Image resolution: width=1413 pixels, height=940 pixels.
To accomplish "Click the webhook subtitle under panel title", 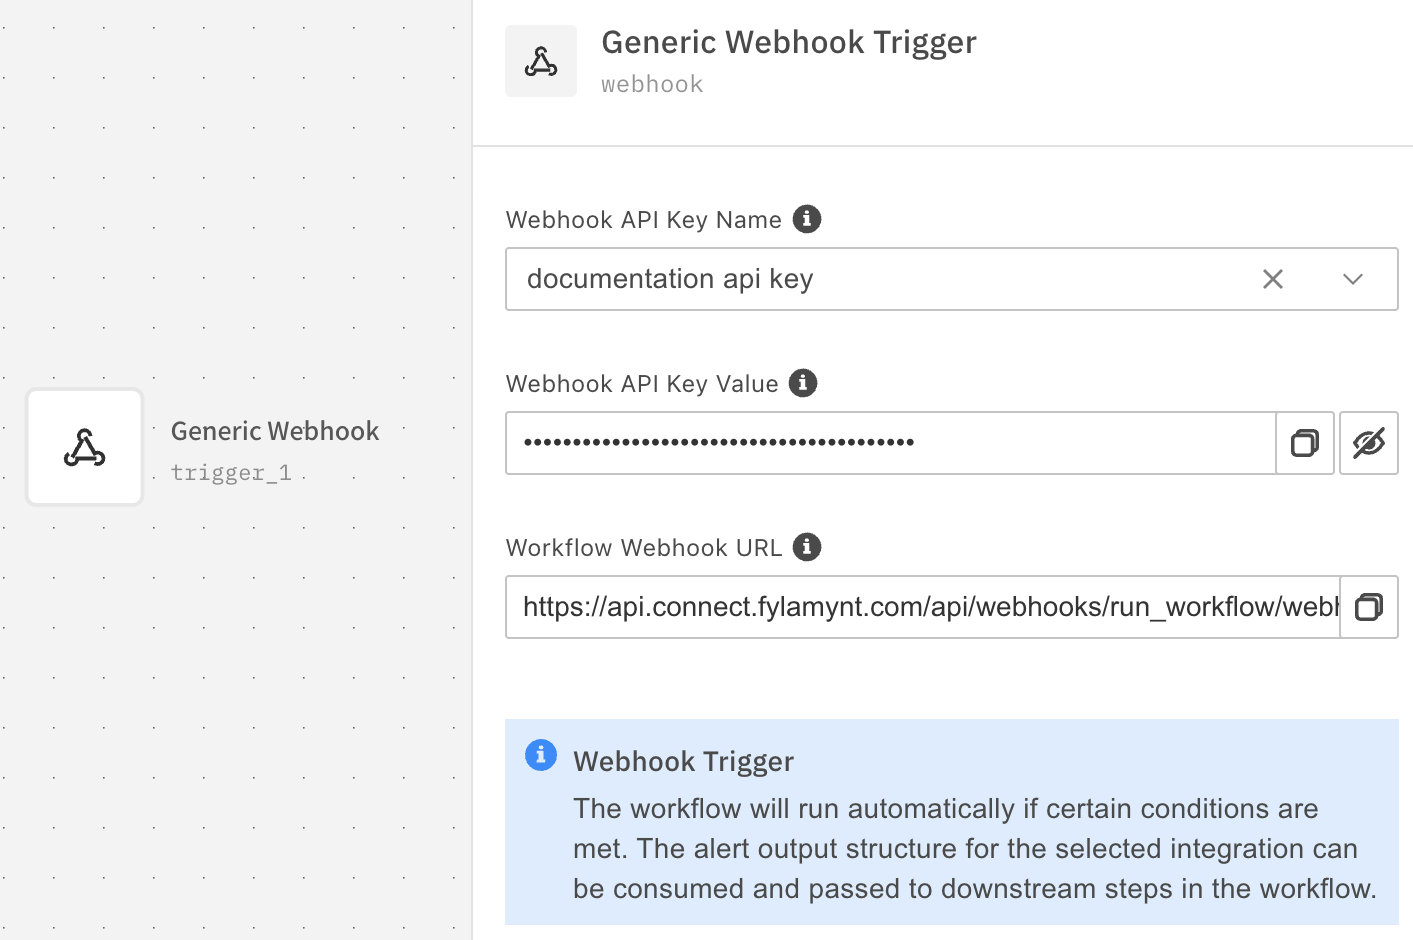I will click(652, 84).
